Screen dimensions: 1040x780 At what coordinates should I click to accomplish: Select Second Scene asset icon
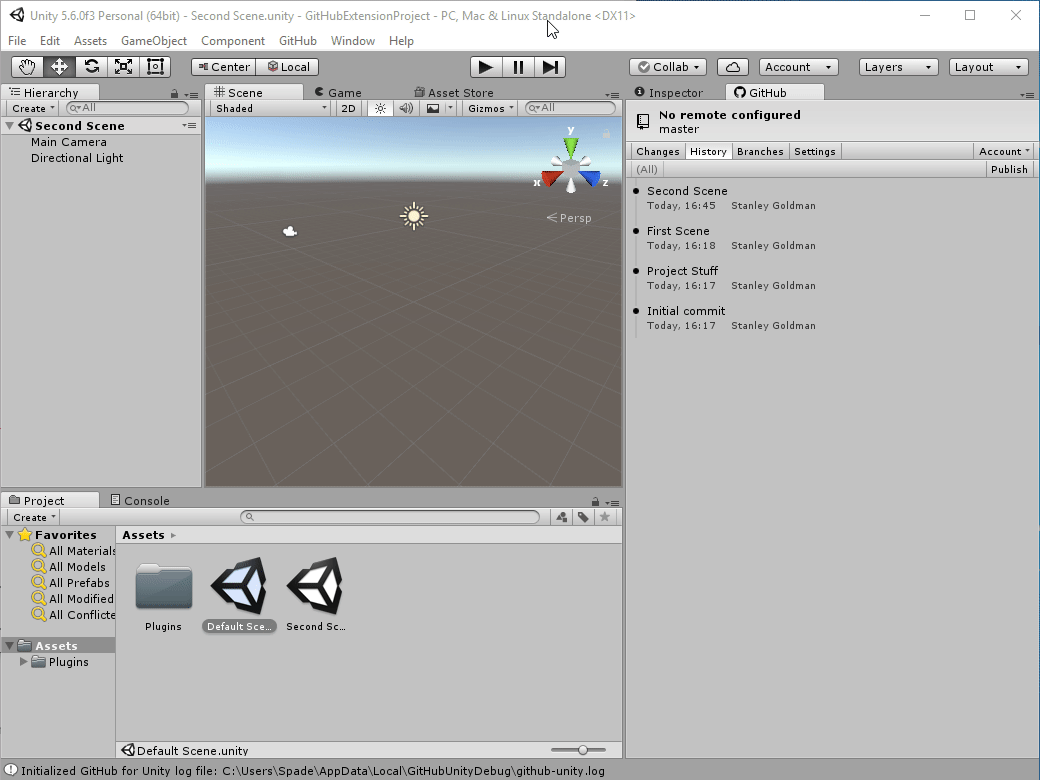[x=315, y=586]
